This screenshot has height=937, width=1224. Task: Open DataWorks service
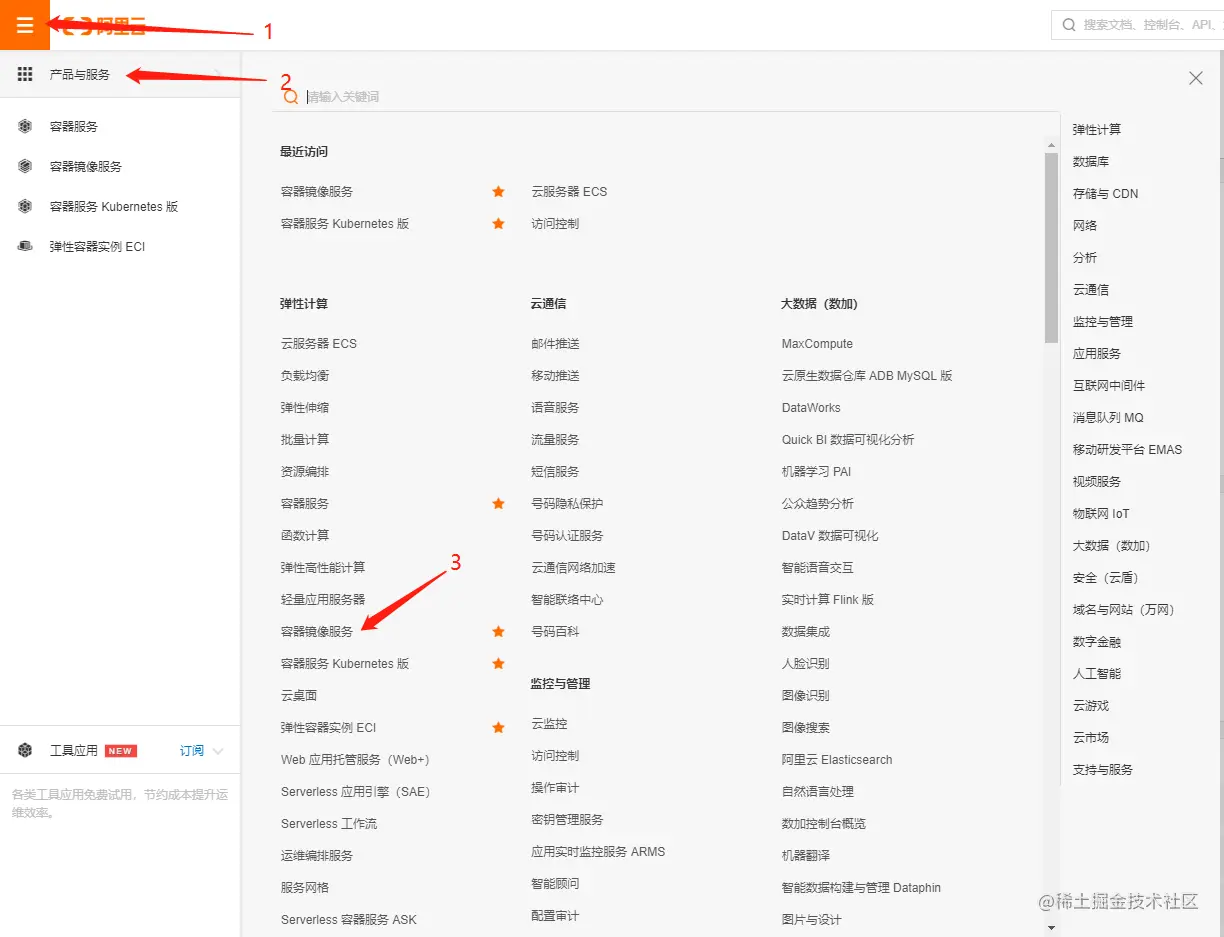tap(811, 407)
